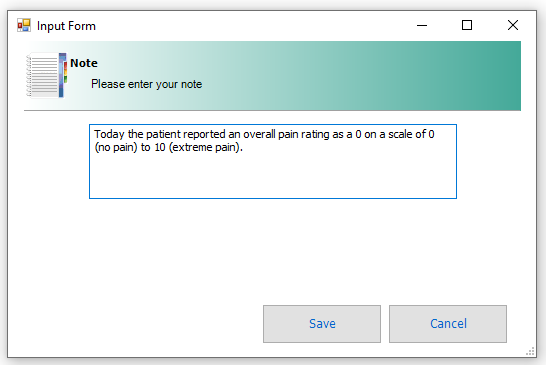The width and height of the screenshot is (546, 365).
Task: Close the Input Form dialog
Action: [x=513, y=25]
